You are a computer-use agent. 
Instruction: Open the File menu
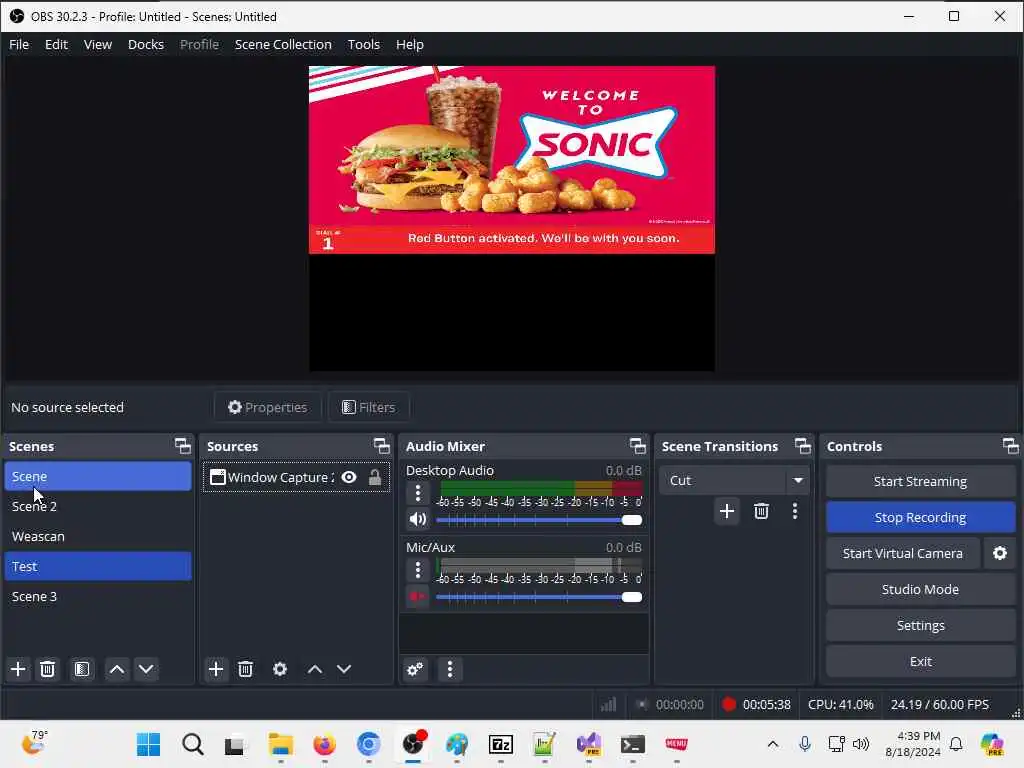[x=19, y=44]
